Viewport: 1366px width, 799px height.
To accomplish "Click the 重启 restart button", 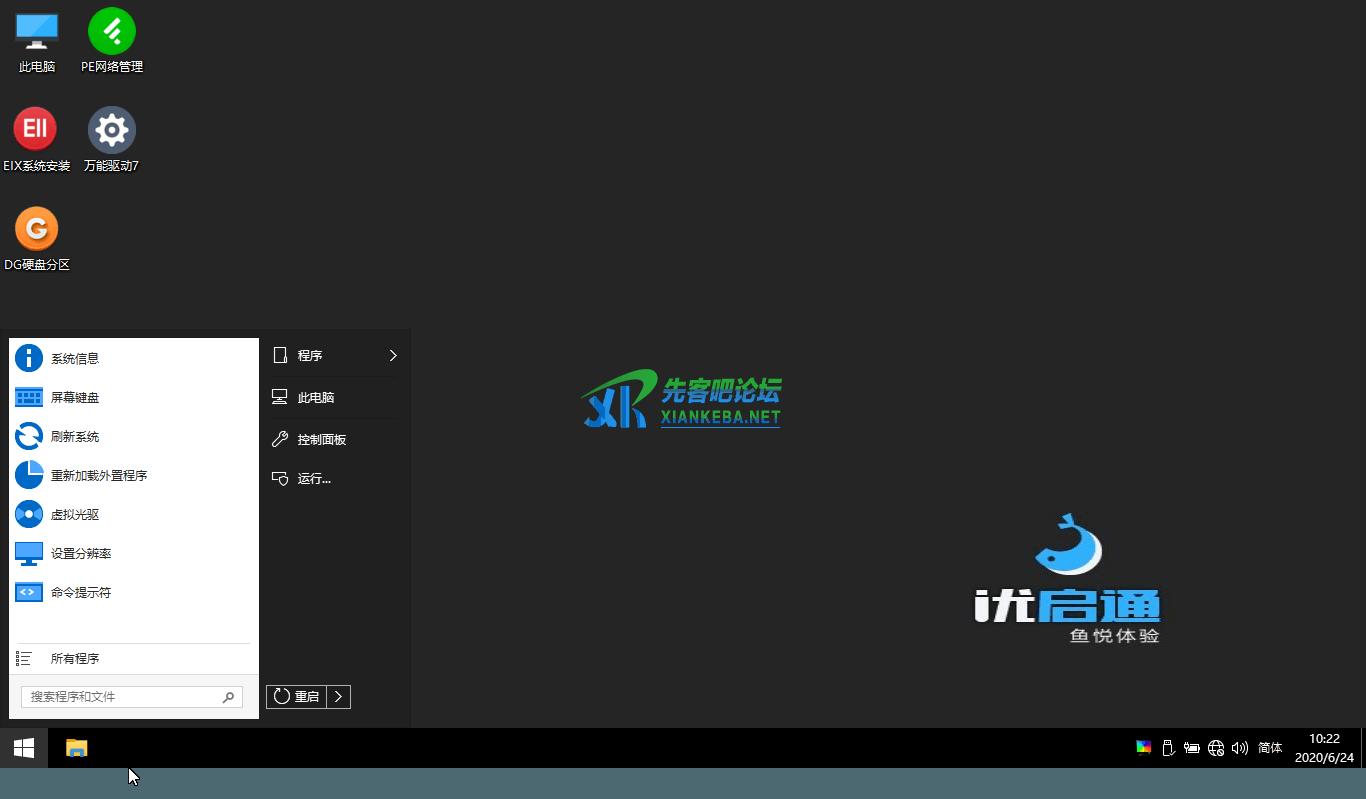I will (x=298, y=696).
